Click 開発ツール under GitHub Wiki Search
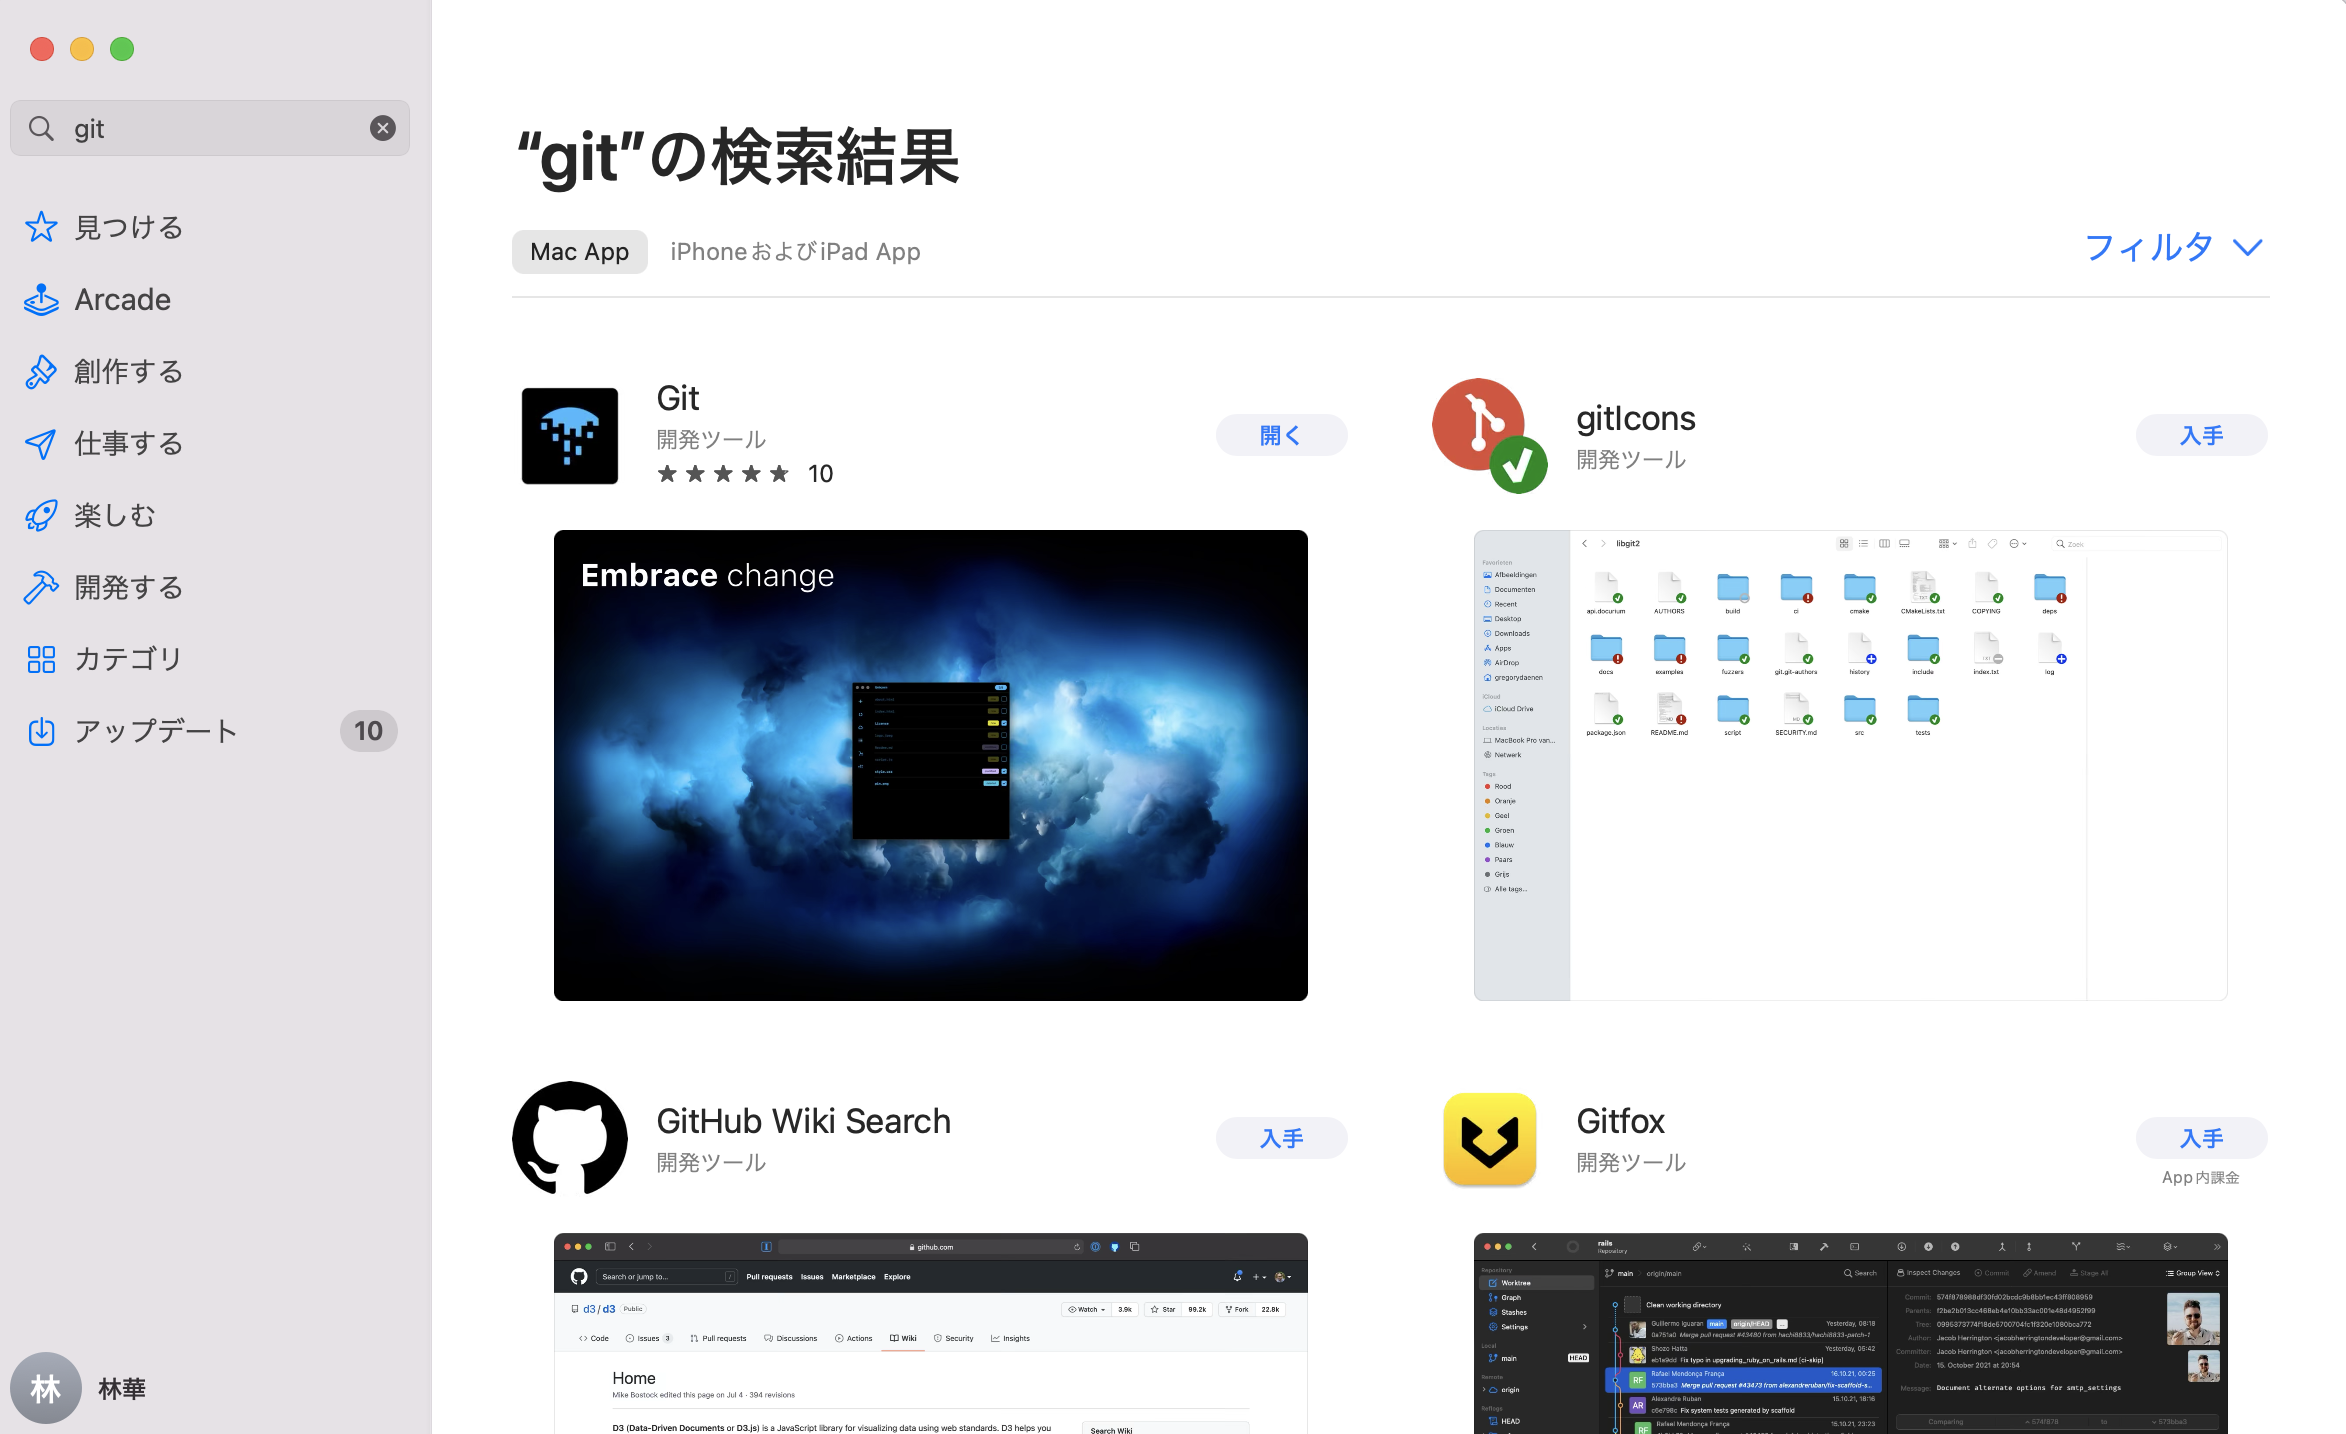This screenshot has width=2346, height=1434. click(x=711, y=1162)
